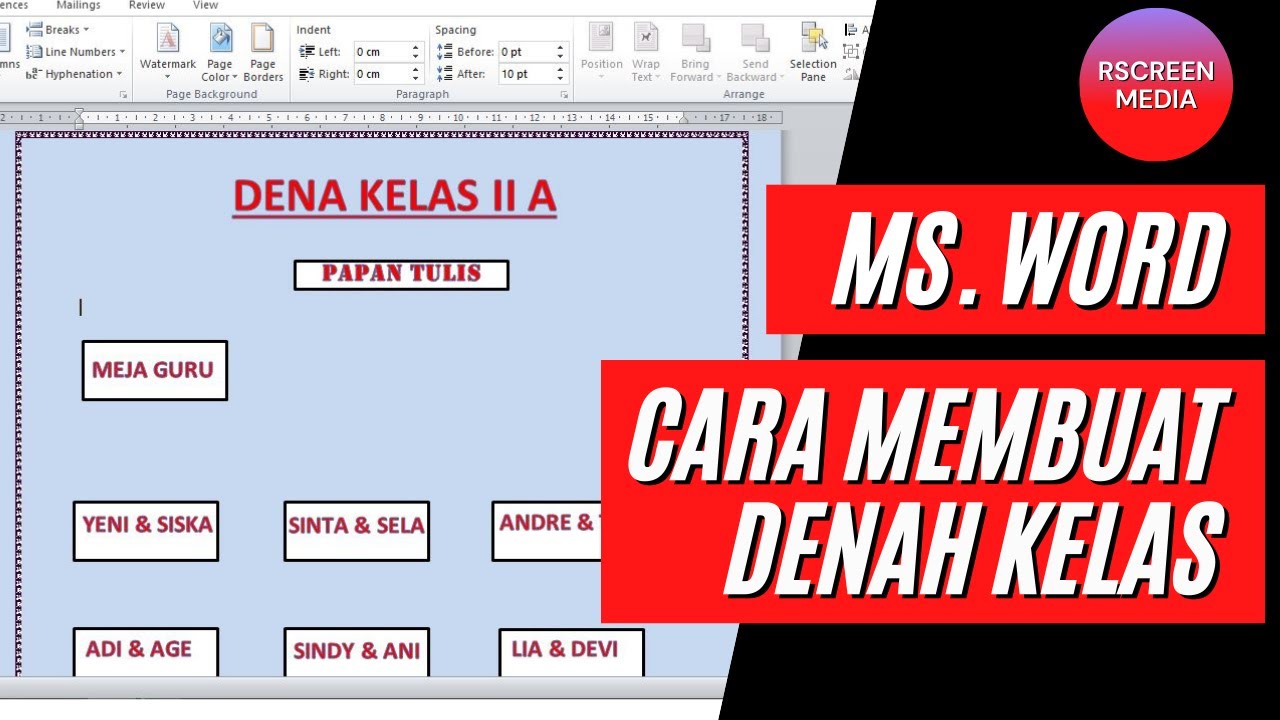Switch to the Mailings ribbon tab
1280x720 pixels.
pos(78,5)
